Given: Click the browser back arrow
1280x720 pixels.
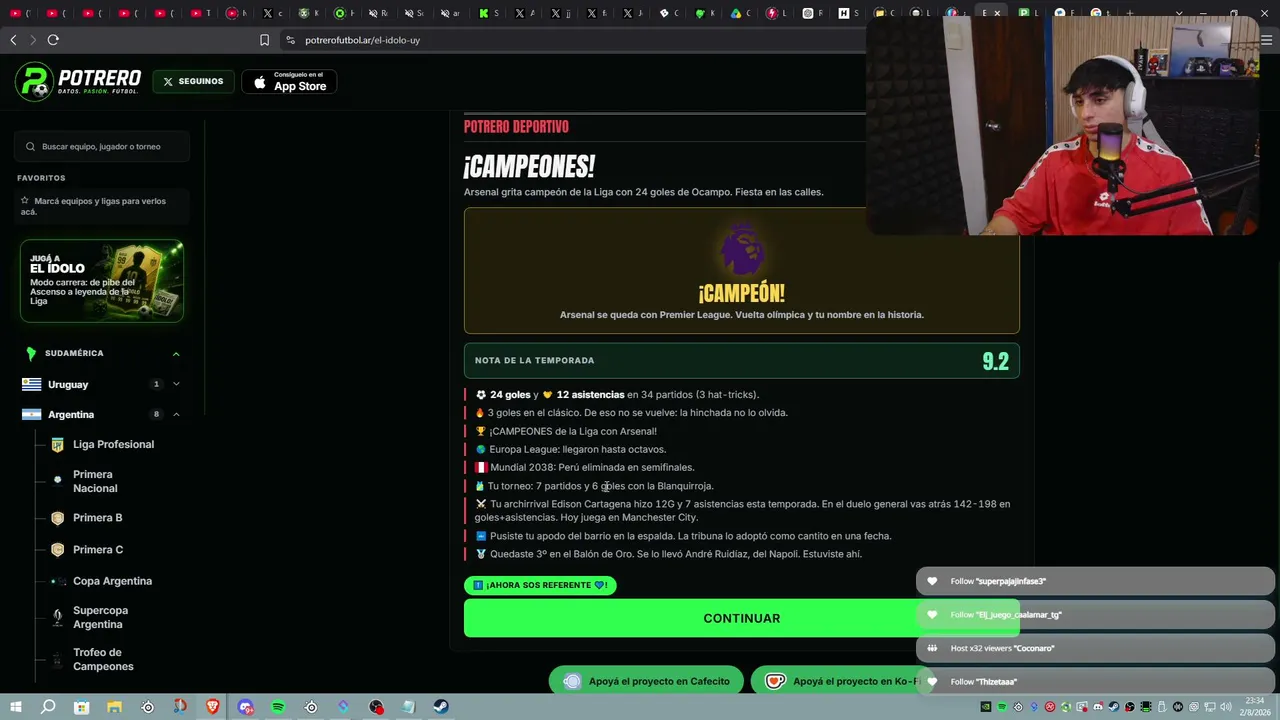Looking at the screenshot, I should point(13,40).
